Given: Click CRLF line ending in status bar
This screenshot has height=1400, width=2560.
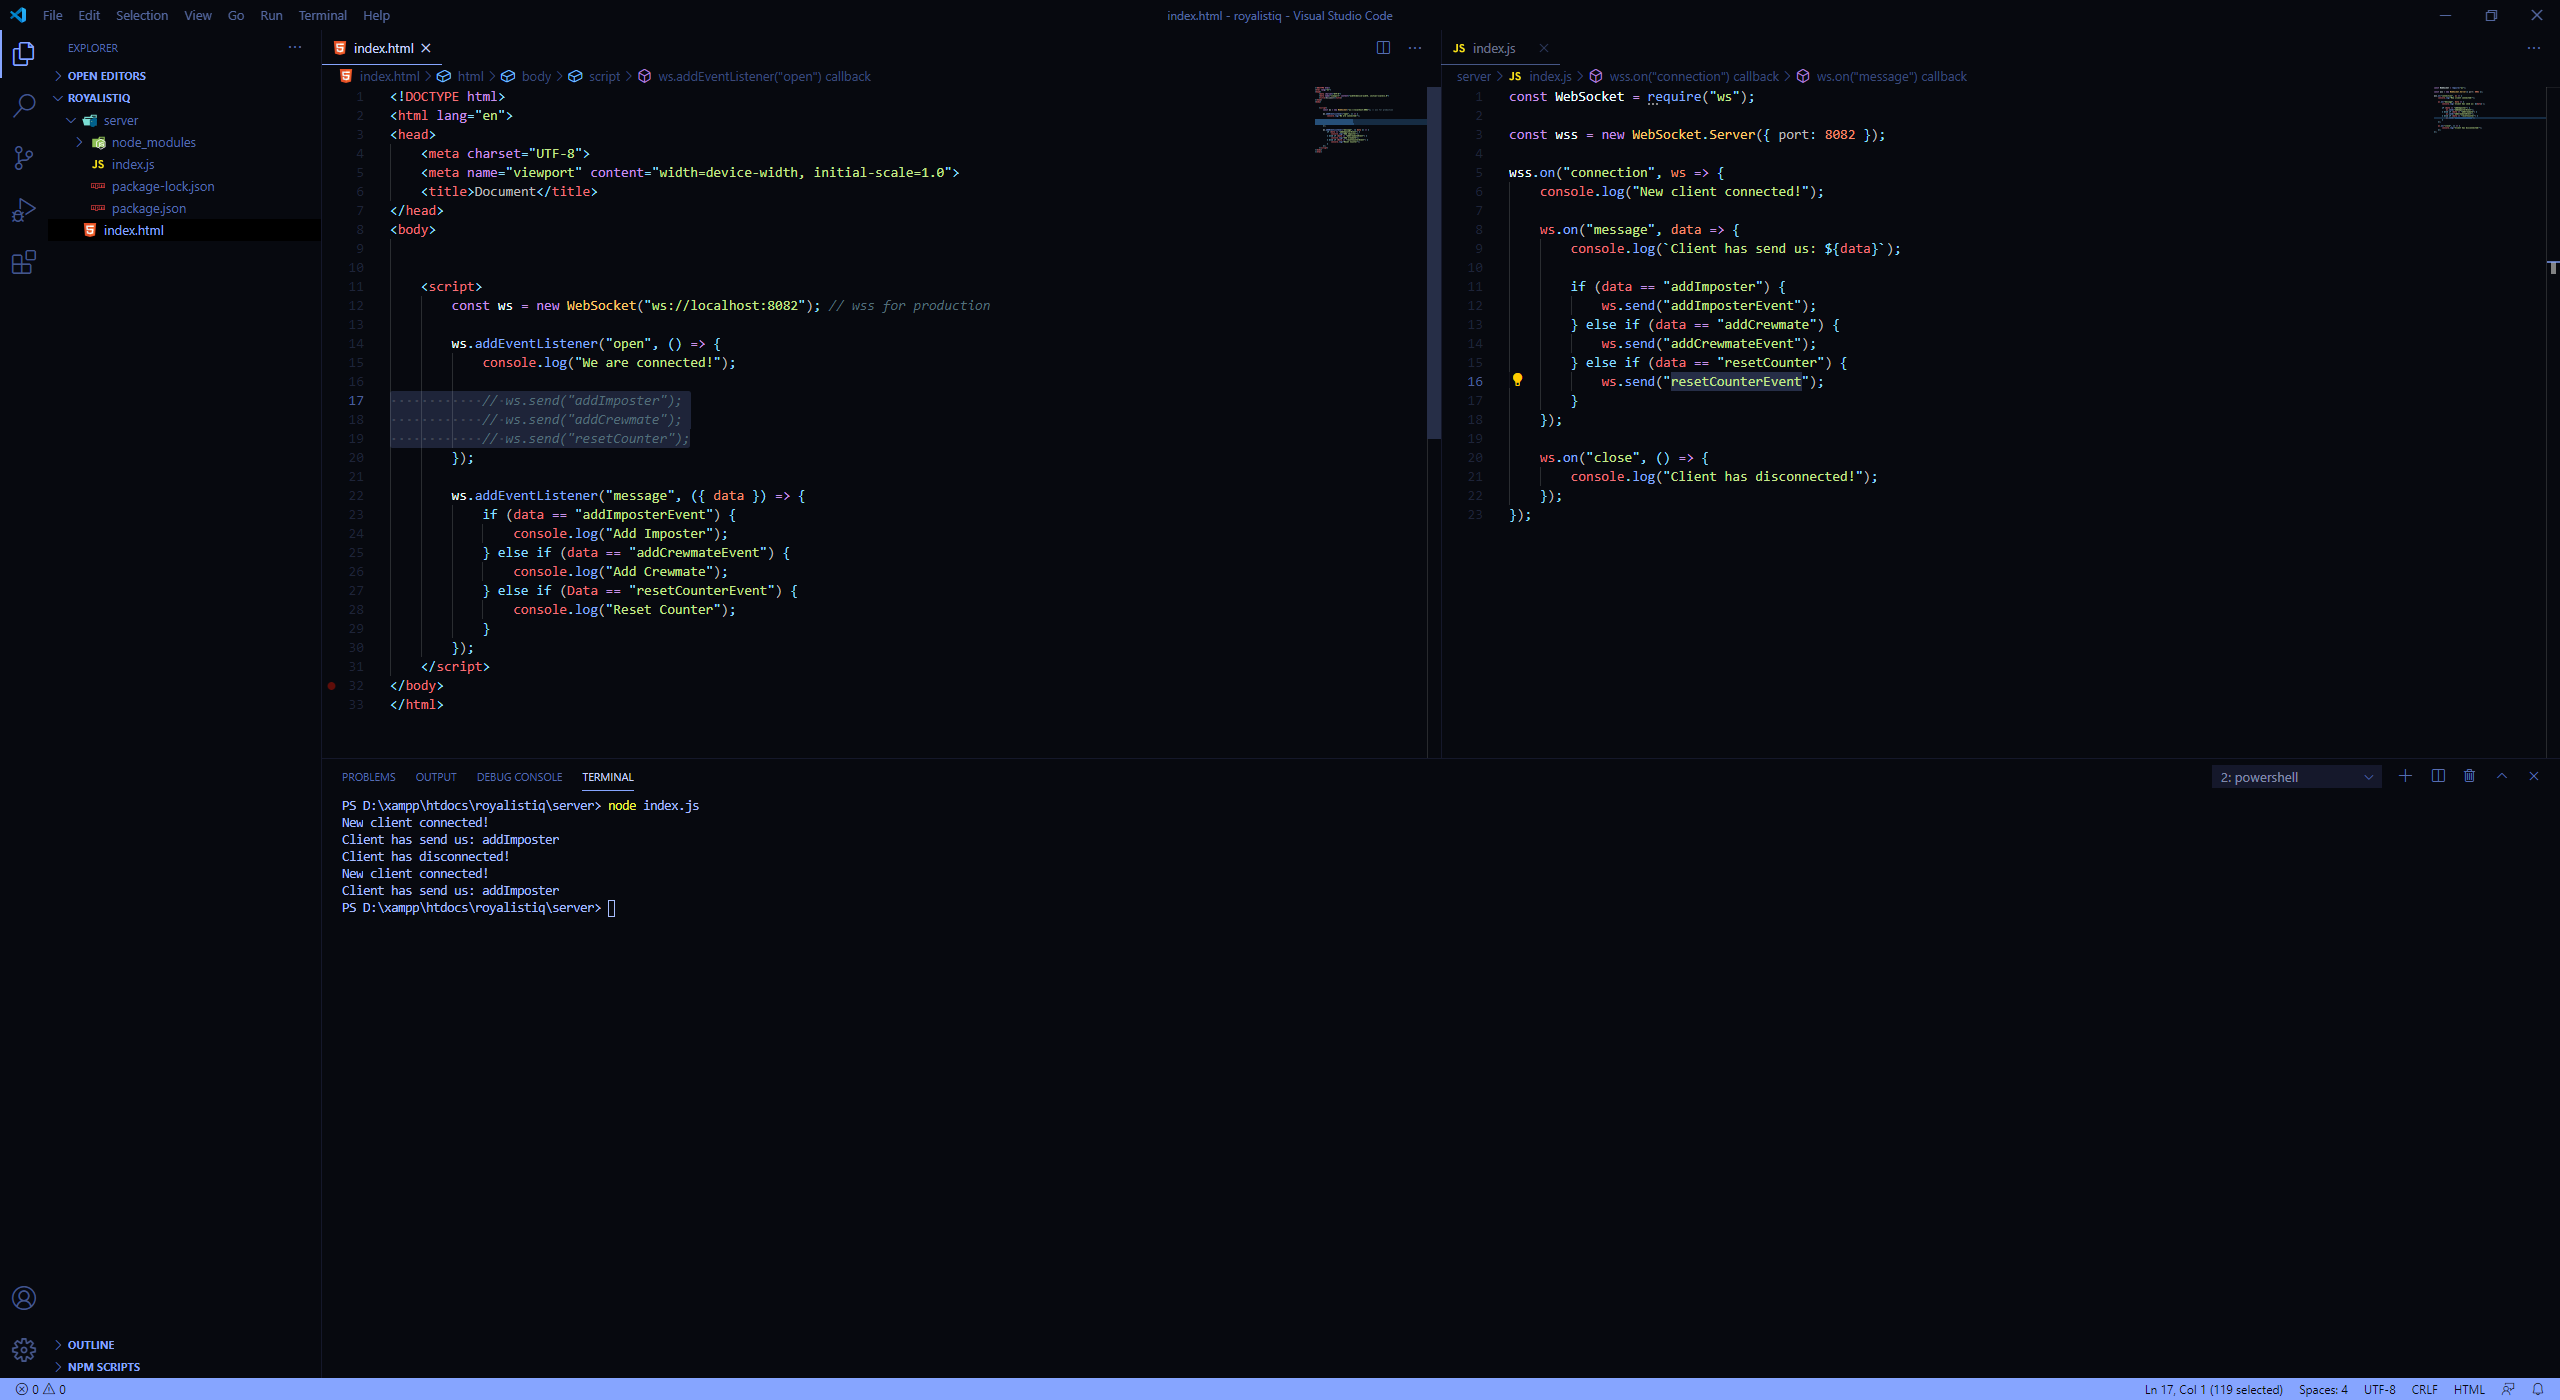Looking at the screenshot, I should 2424,1389.
